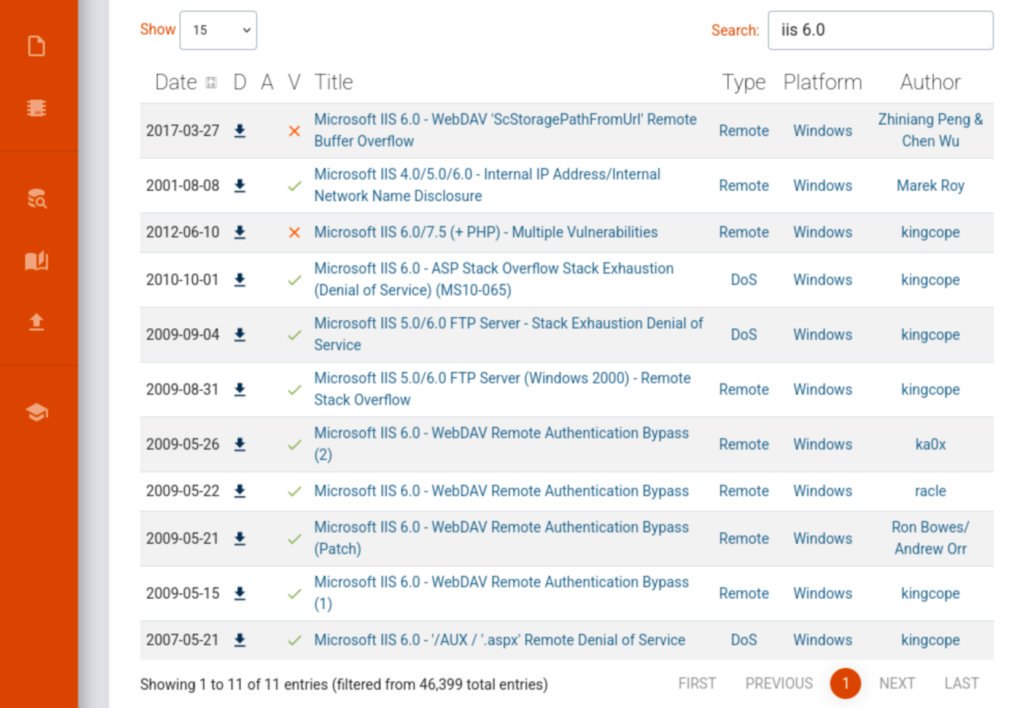Click author ka0x

(x=931, y=444)
